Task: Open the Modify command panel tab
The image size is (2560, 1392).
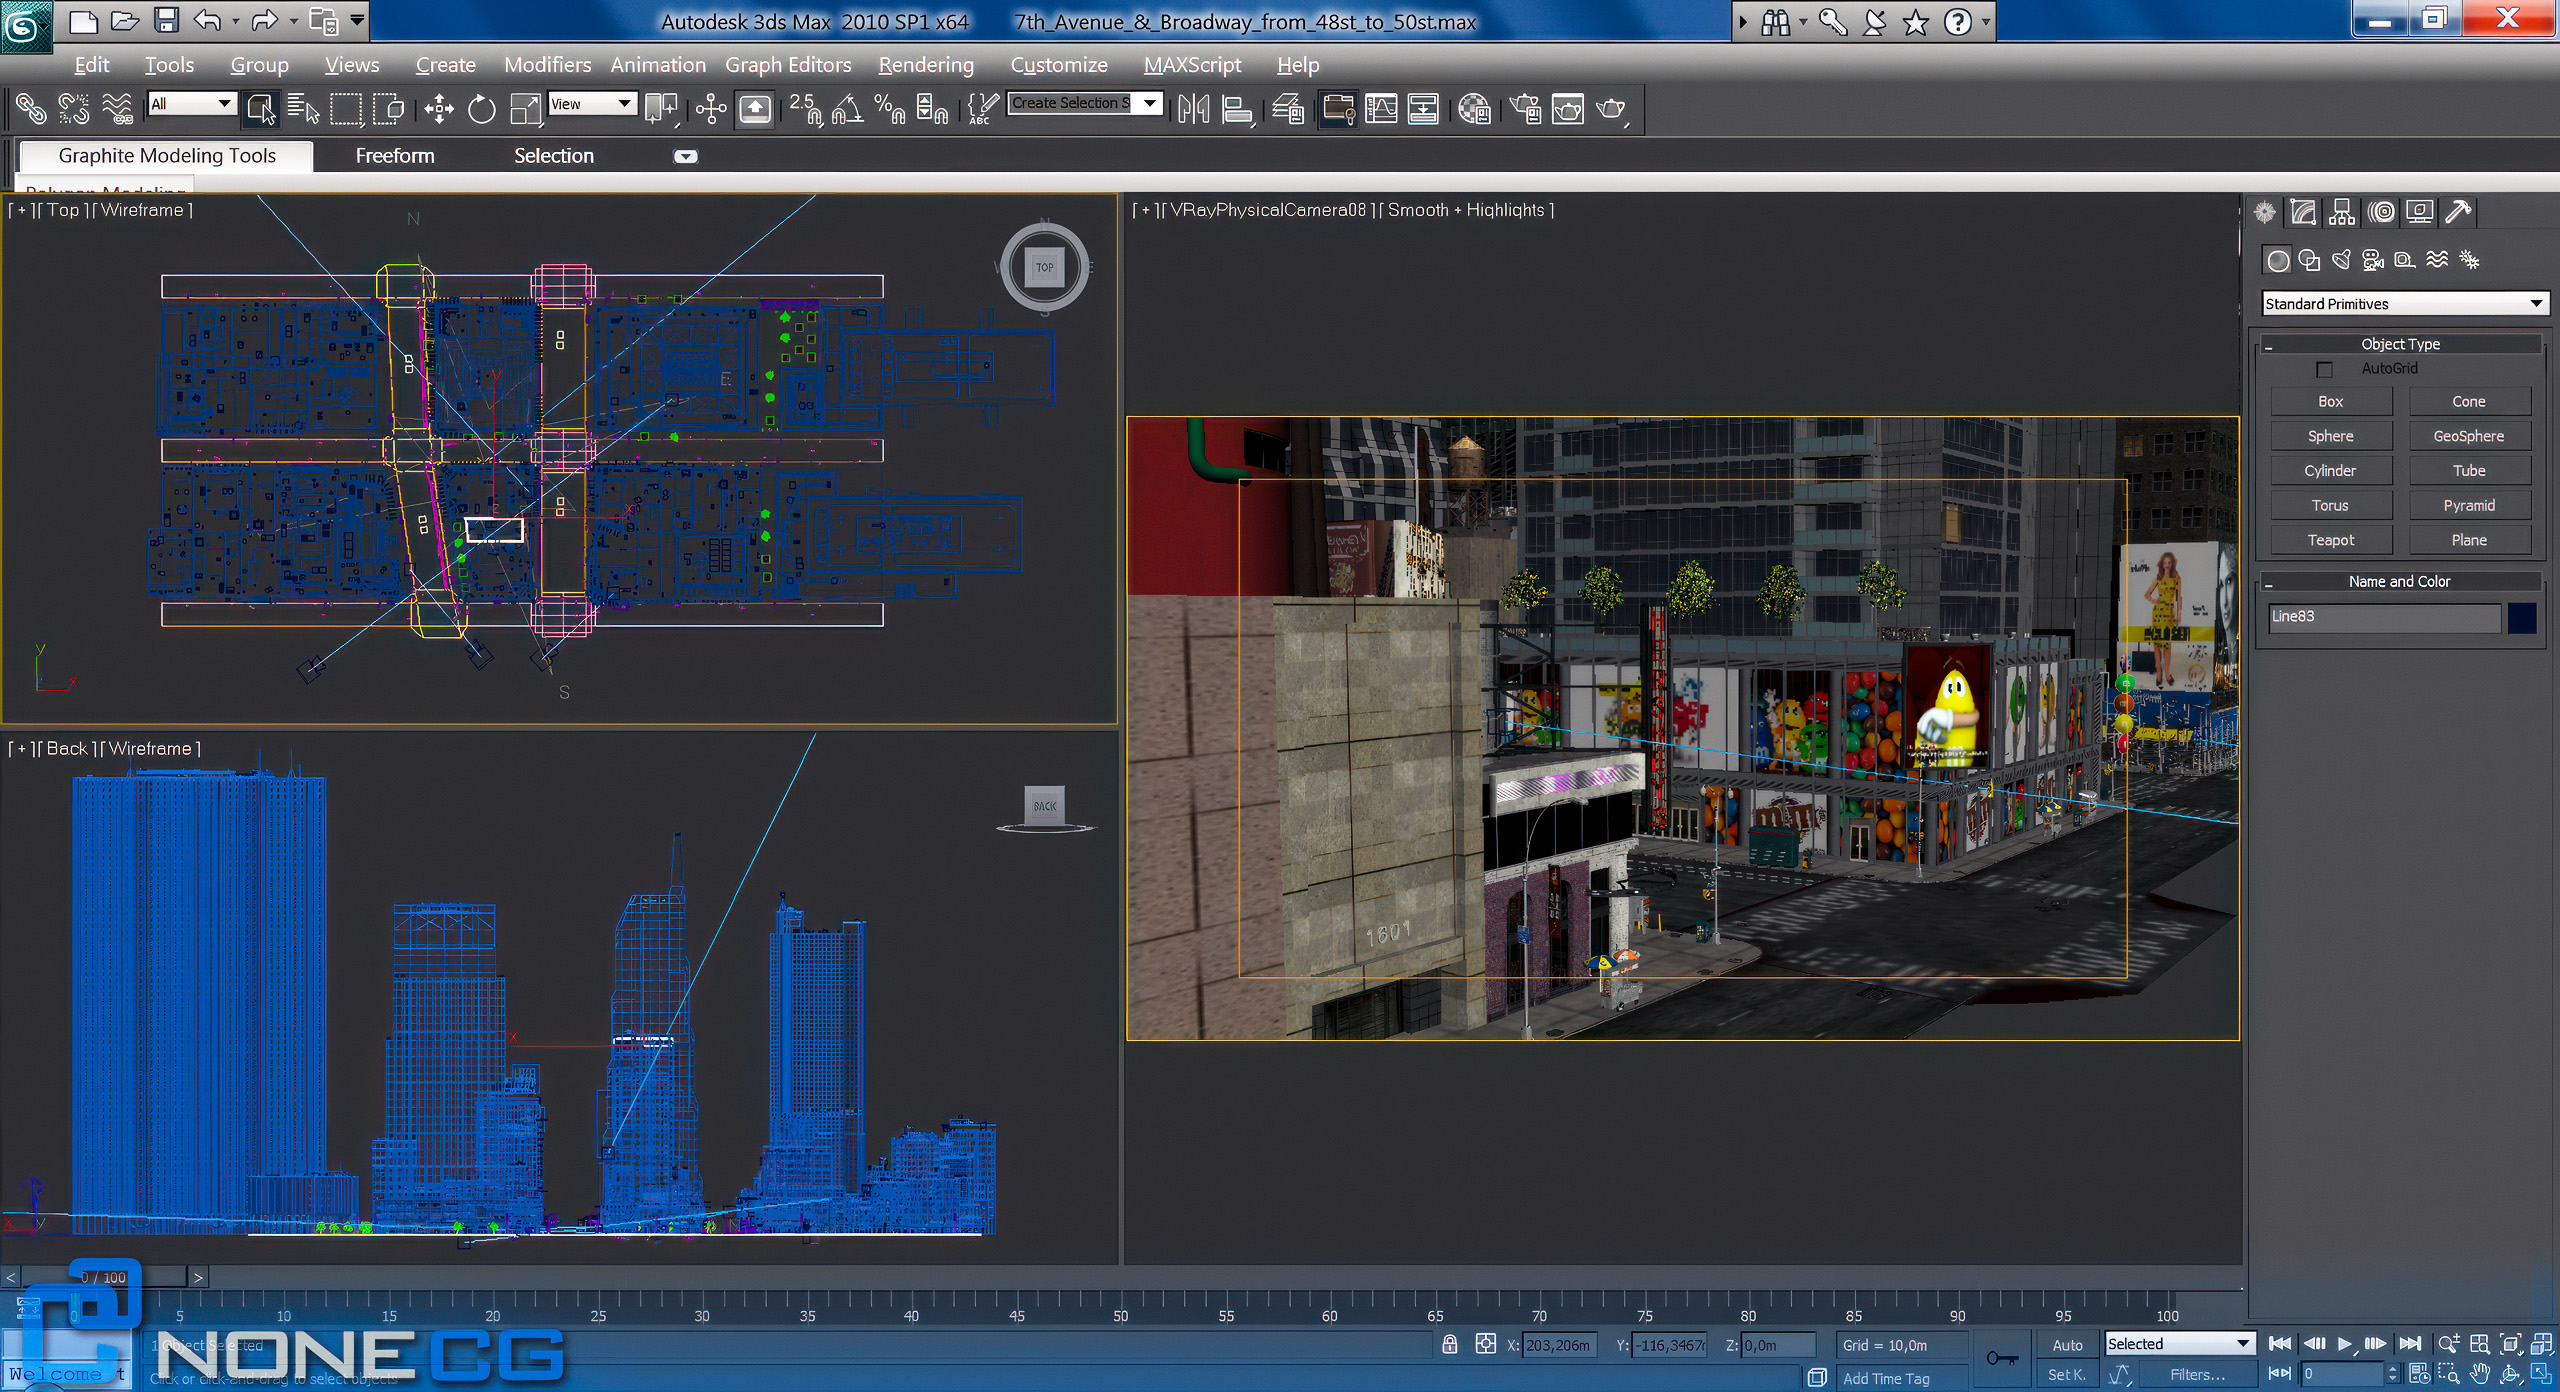Action: tap(2303, 212)
